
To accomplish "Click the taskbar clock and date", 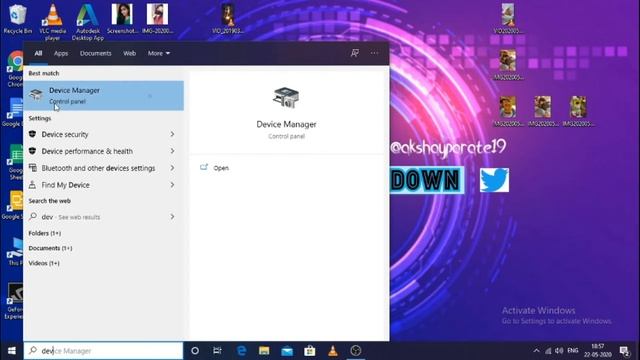I will pyautogui.click(x=597, y=351).
